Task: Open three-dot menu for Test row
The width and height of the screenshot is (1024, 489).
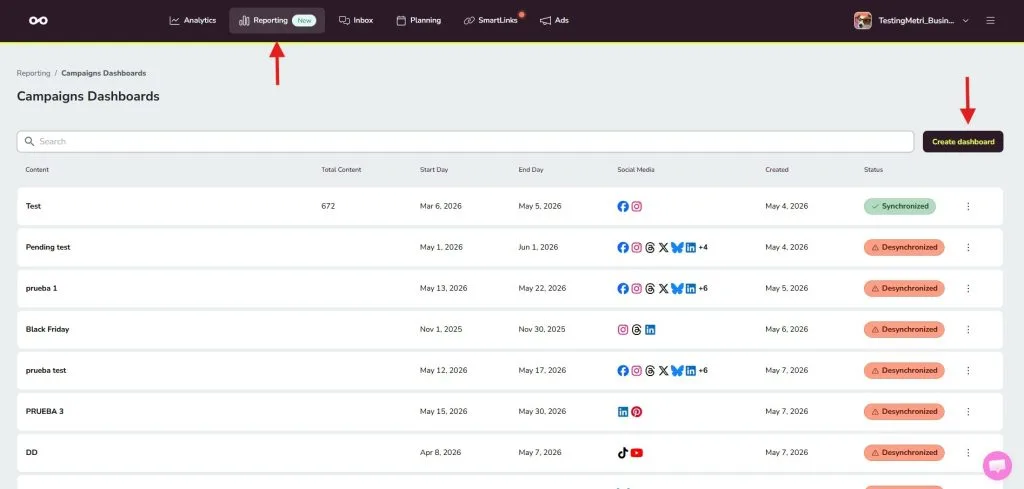Action: (x=968, y=206)
